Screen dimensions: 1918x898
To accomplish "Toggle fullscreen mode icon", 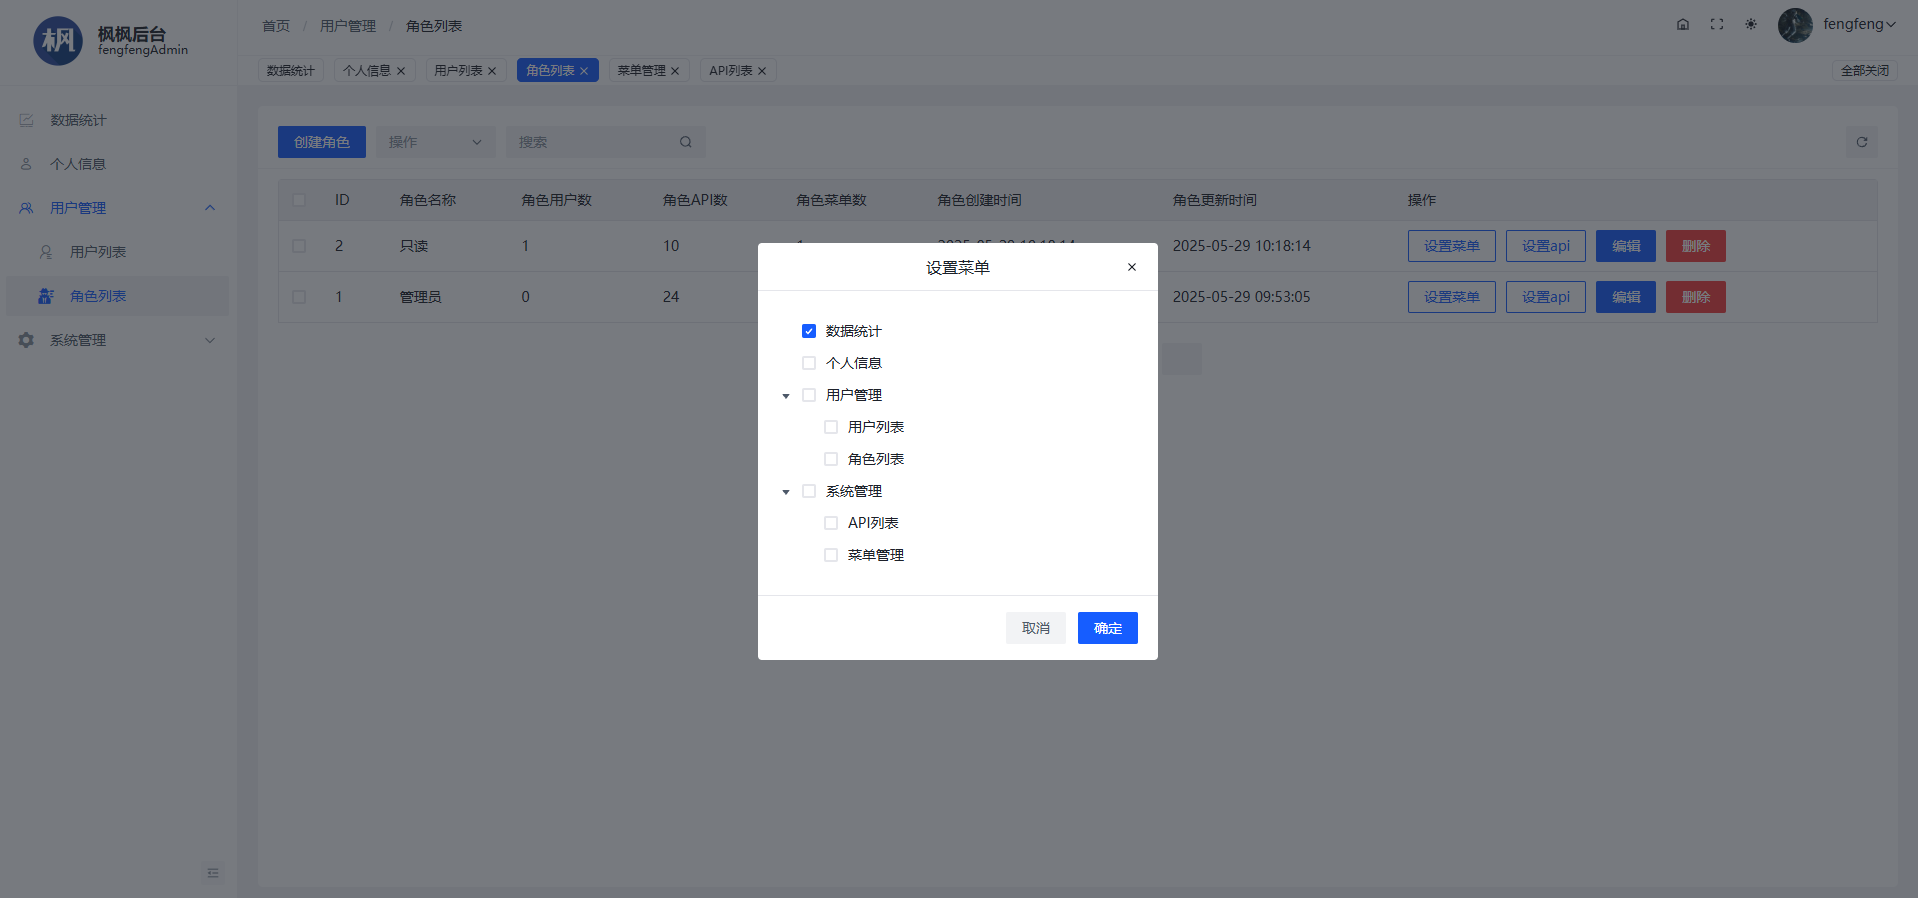I will pos(1717,24).
